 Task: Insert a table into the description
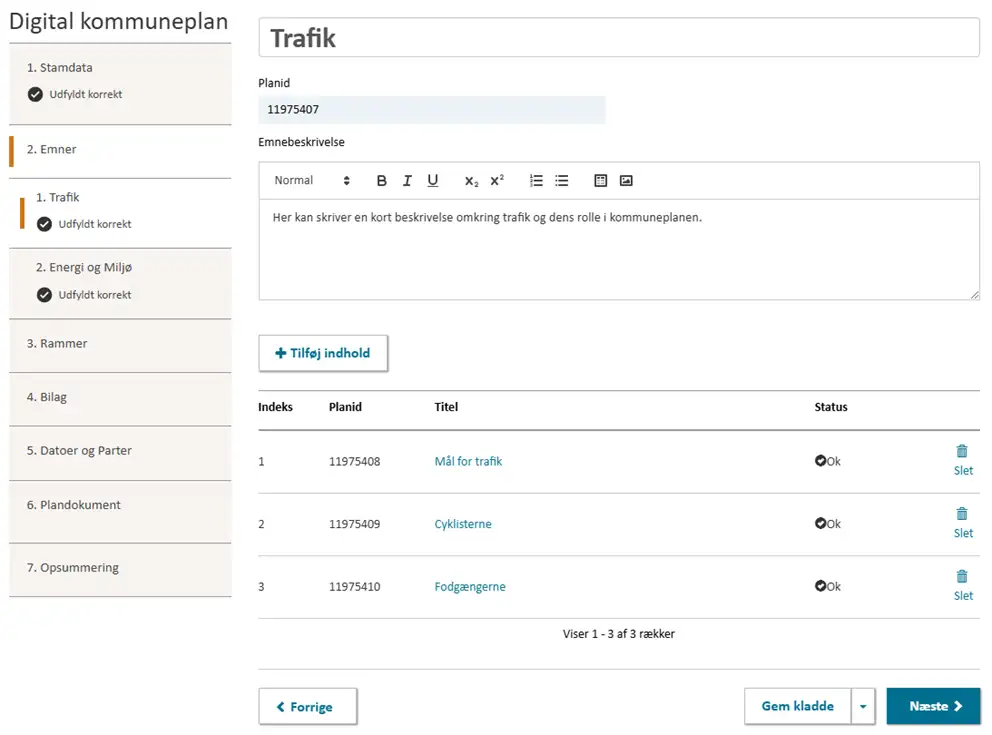601,181
